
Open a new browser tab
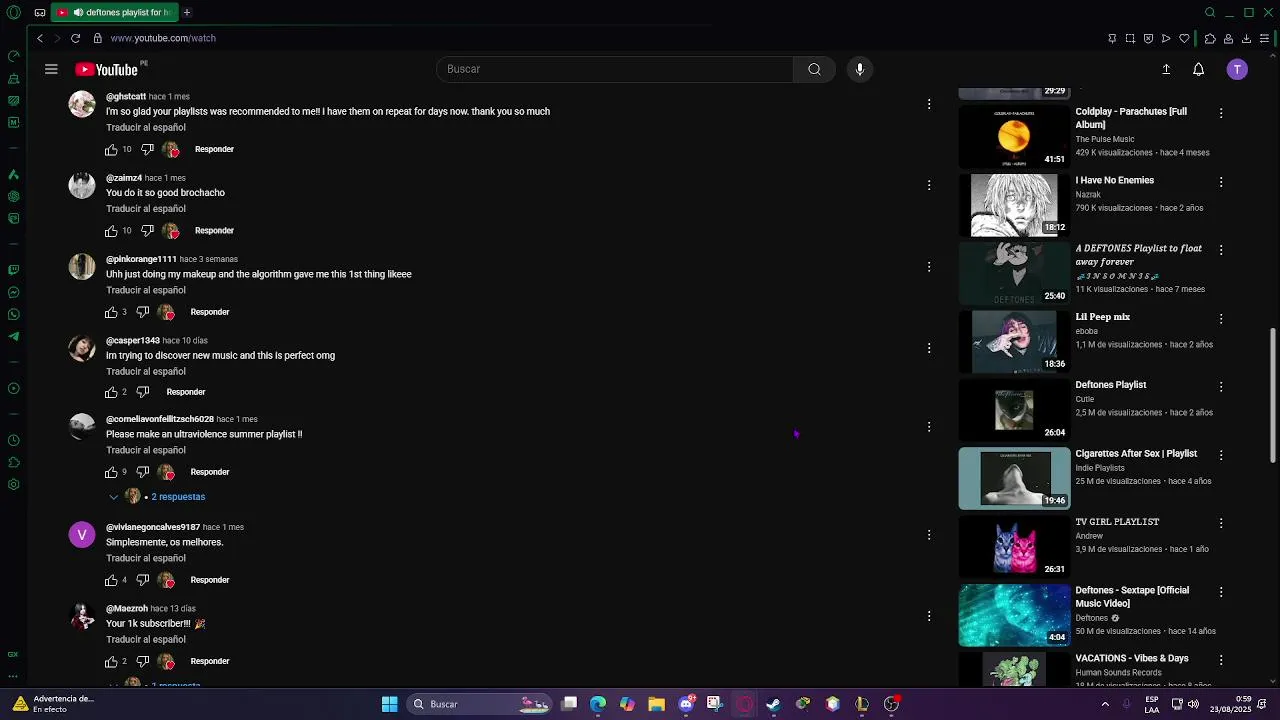click(187, 12)
